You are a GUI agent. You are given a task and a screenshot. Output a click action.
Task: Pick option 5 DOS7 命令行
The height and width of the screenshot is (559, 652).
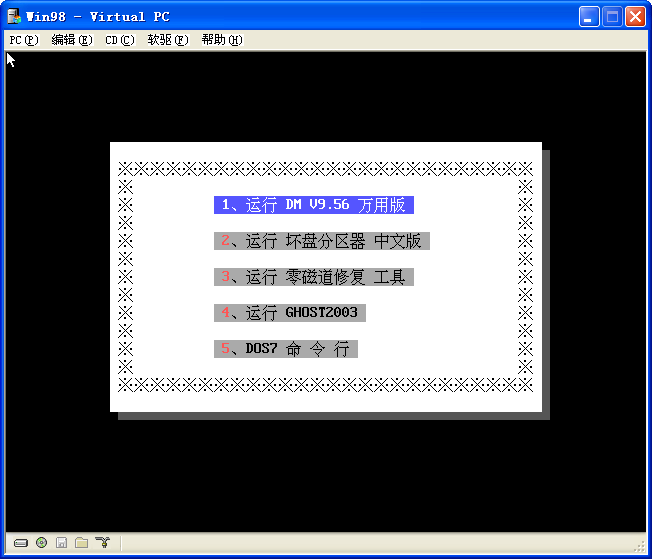click(286, 349)
